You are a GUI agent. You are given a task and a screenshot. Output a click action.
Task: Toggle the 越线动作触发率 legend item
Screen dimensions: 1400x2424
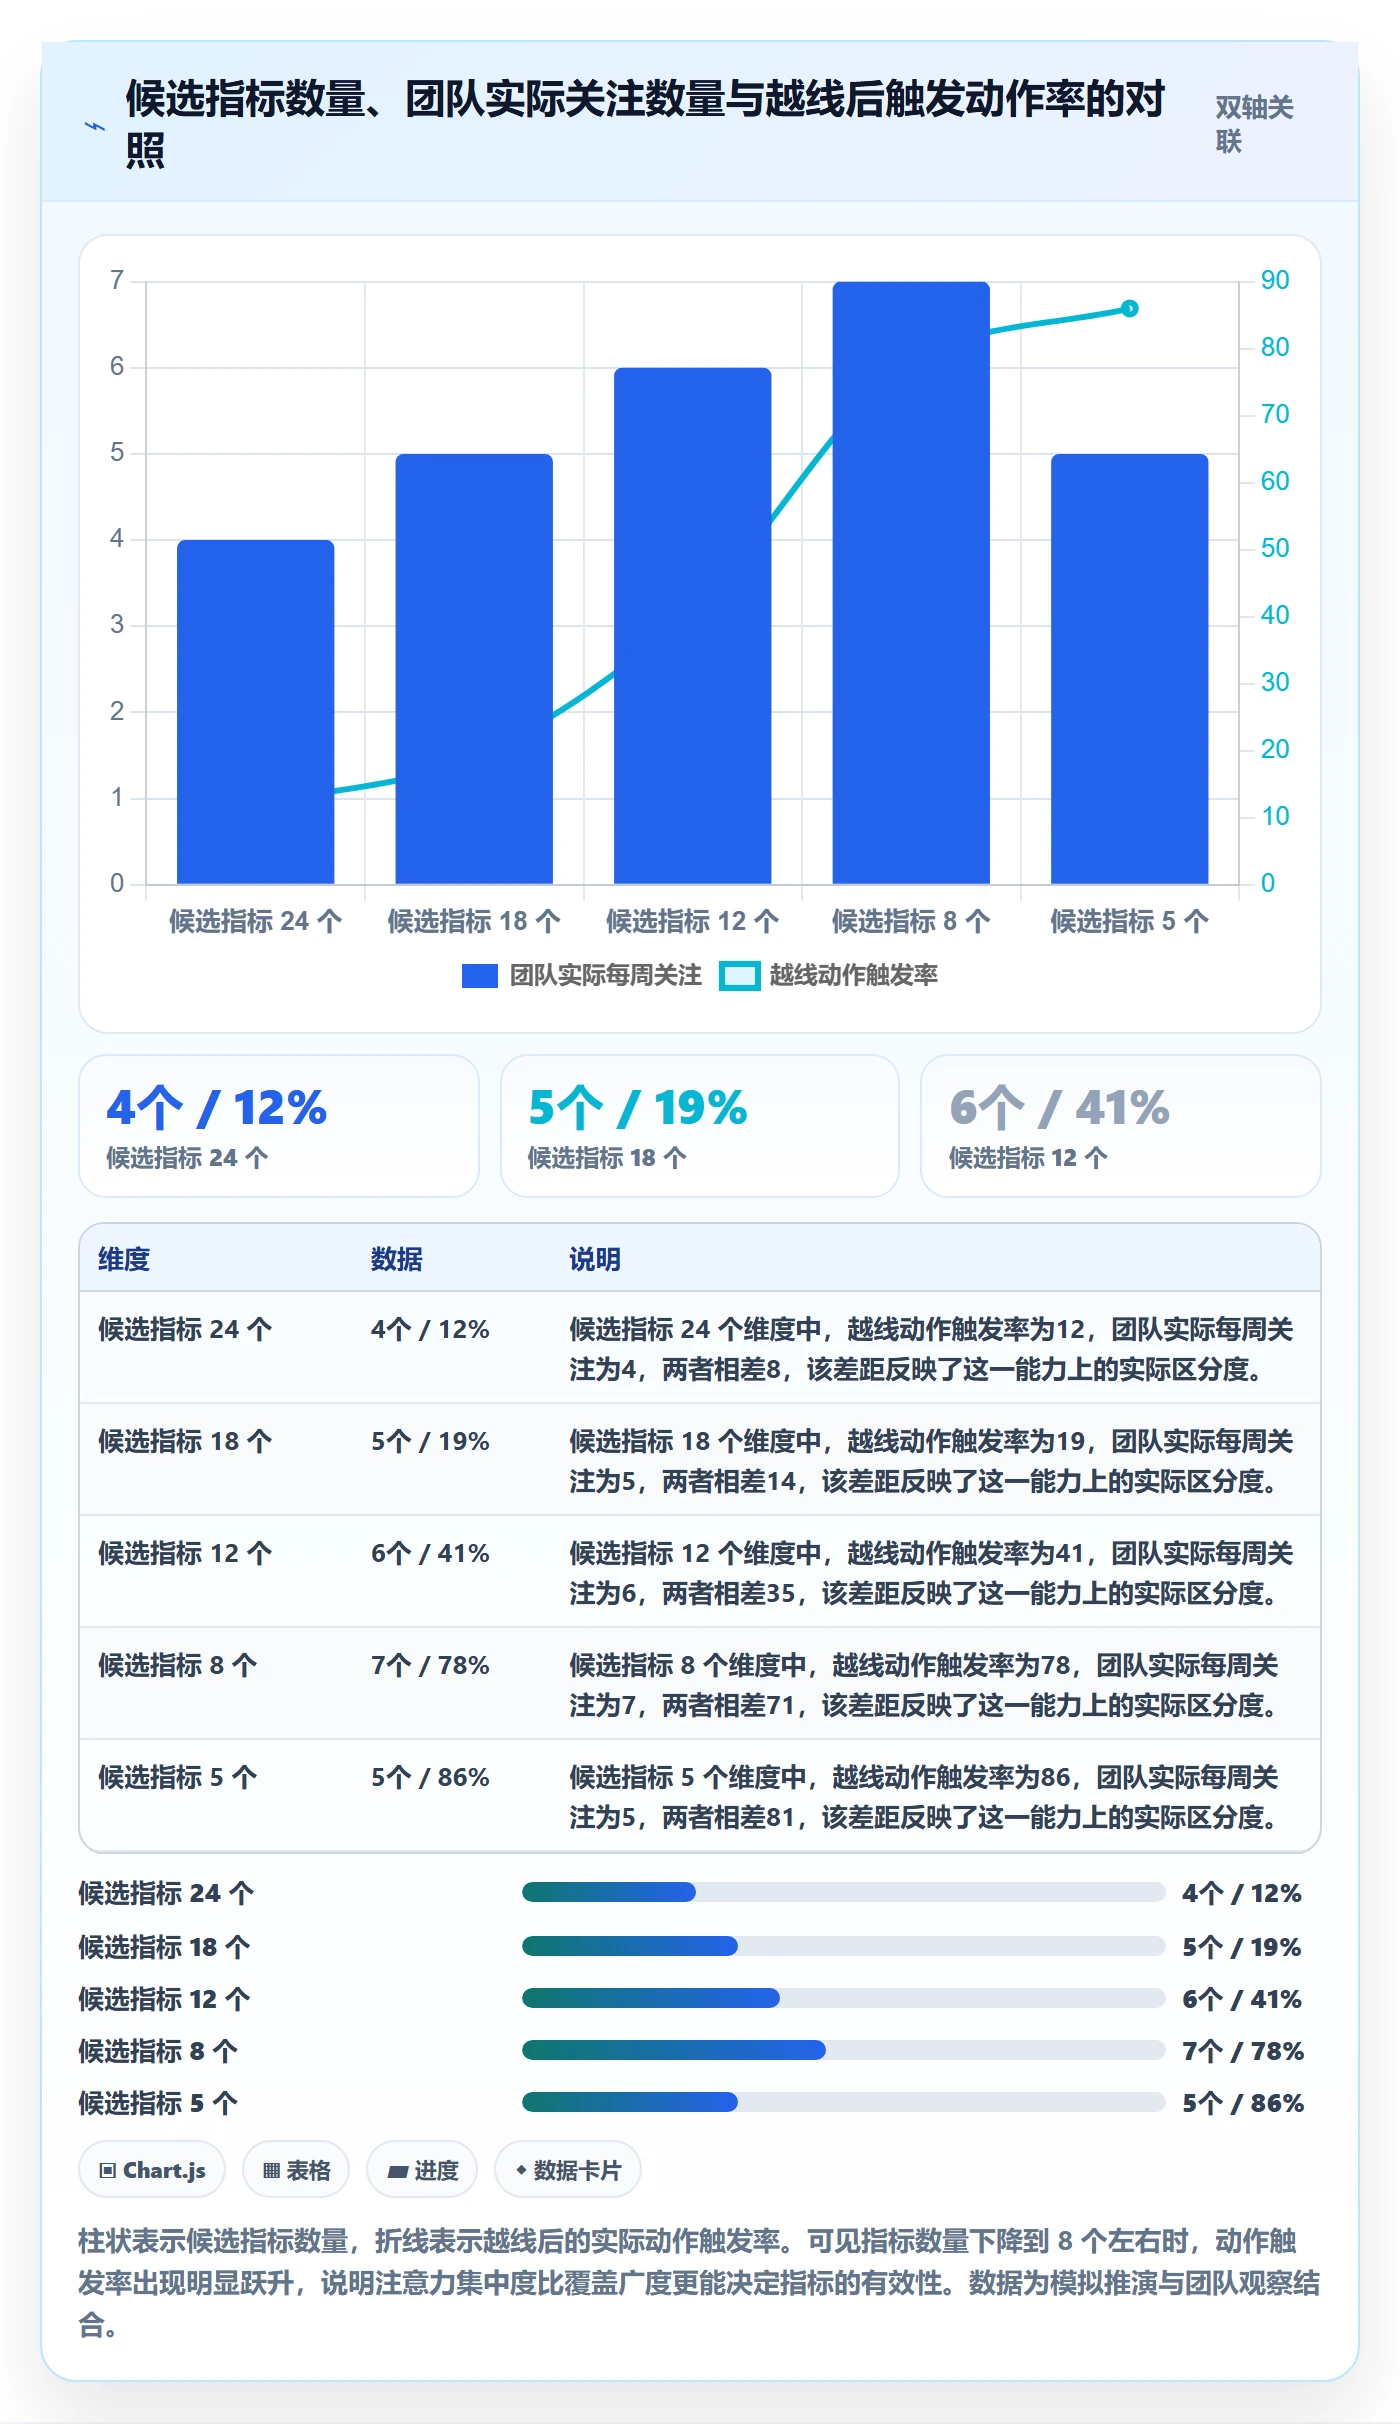(828, 975)
